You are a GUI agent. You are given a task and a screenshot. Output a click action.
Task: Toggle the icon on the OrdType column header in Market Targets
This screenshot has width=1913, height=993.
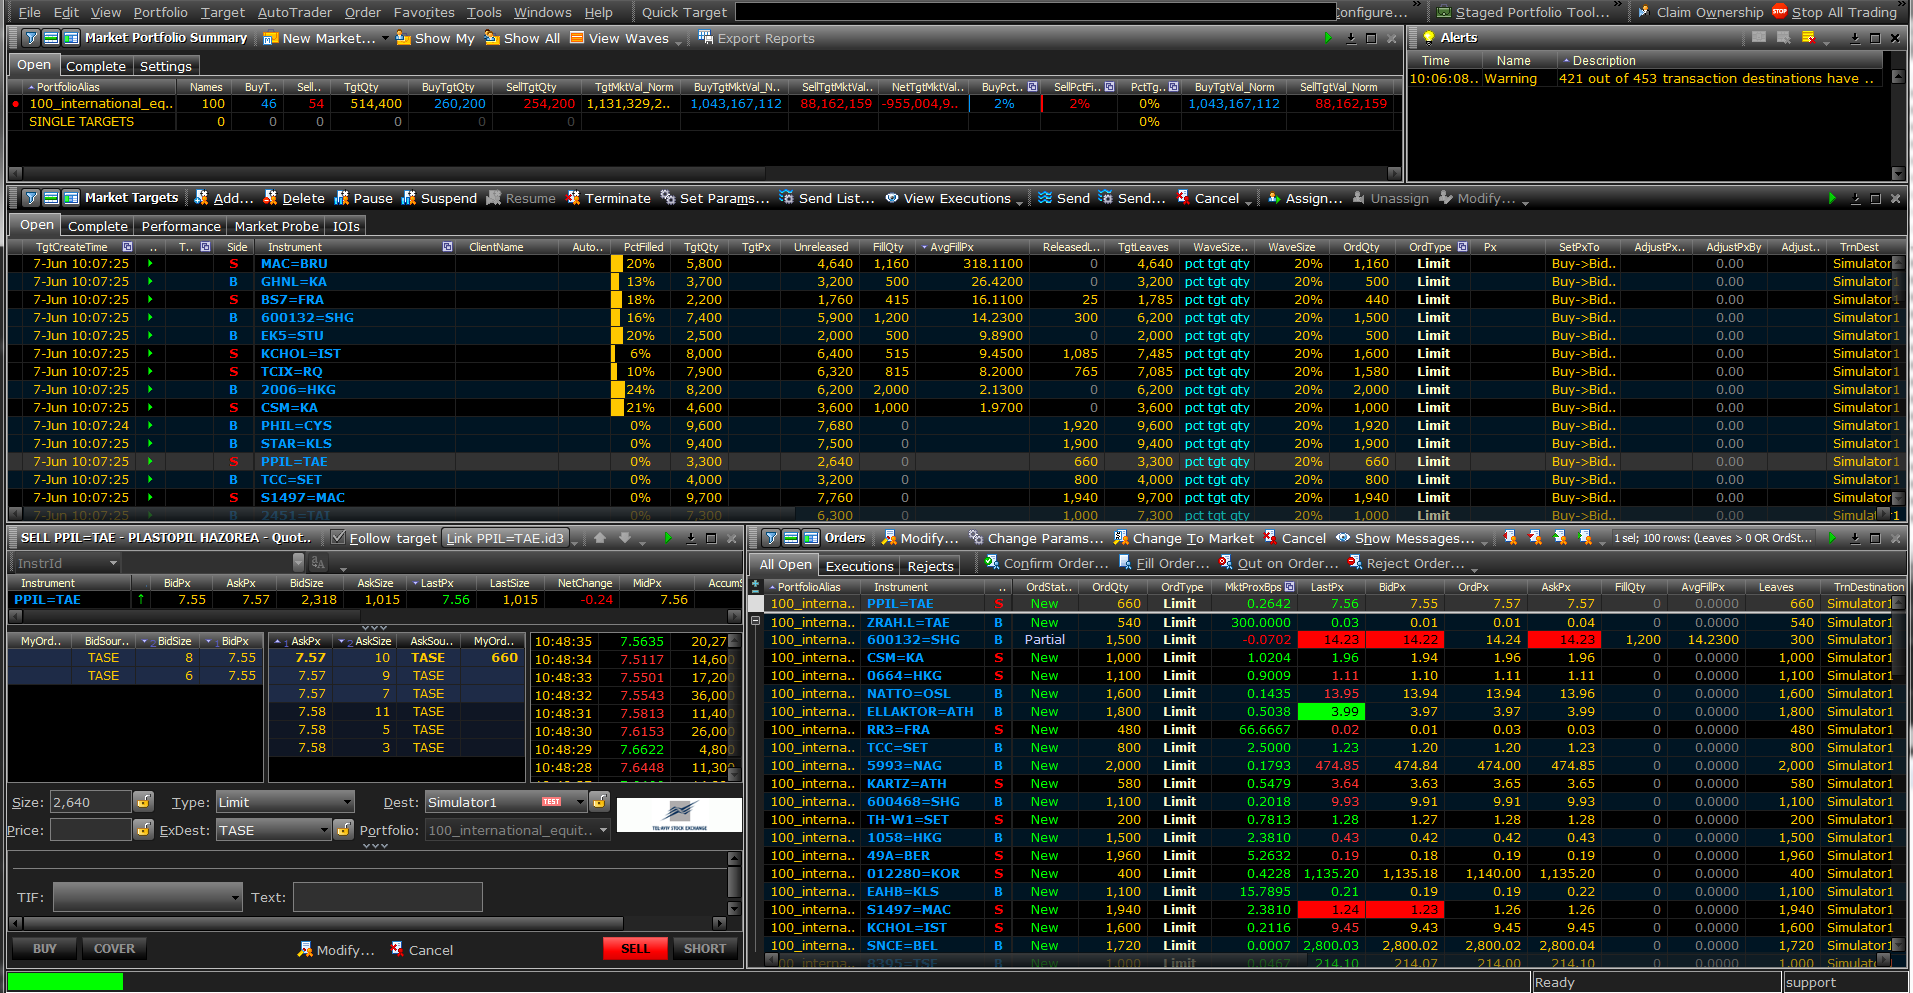coord(1463,247)
